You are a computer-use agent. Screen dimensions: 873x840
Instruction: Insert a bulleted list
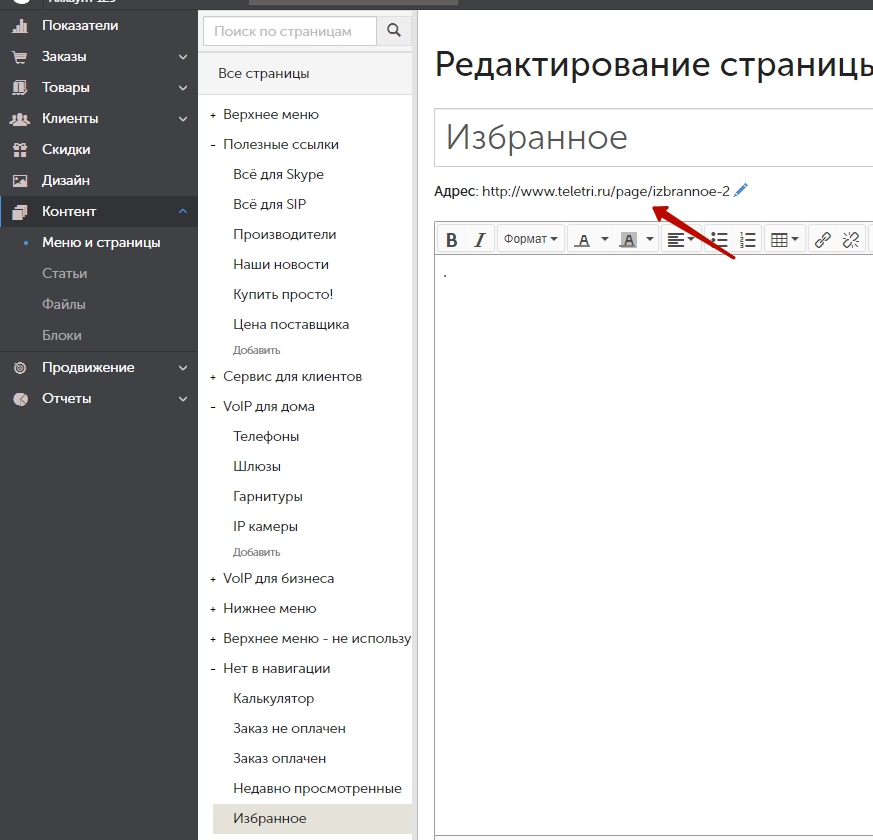(x=719, y=240)
